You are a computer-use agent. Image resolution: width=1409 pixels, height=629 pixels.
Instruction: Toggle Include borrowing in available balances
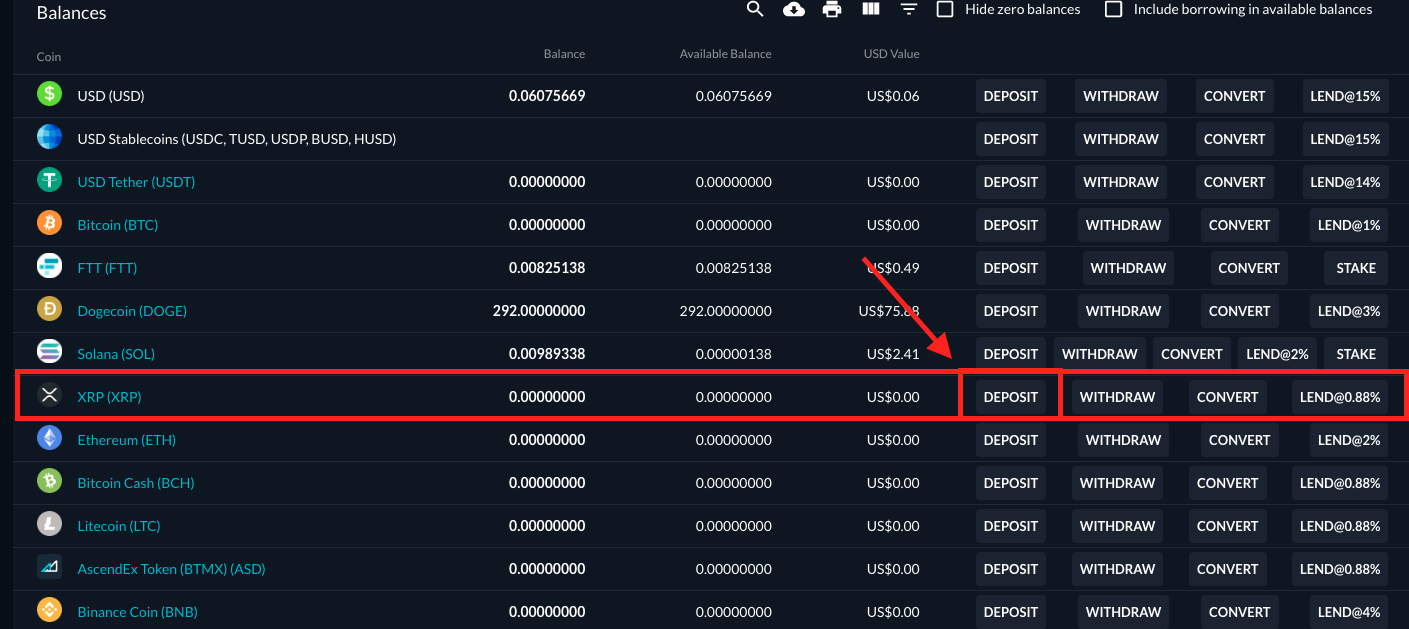[x=1113, y=9]
